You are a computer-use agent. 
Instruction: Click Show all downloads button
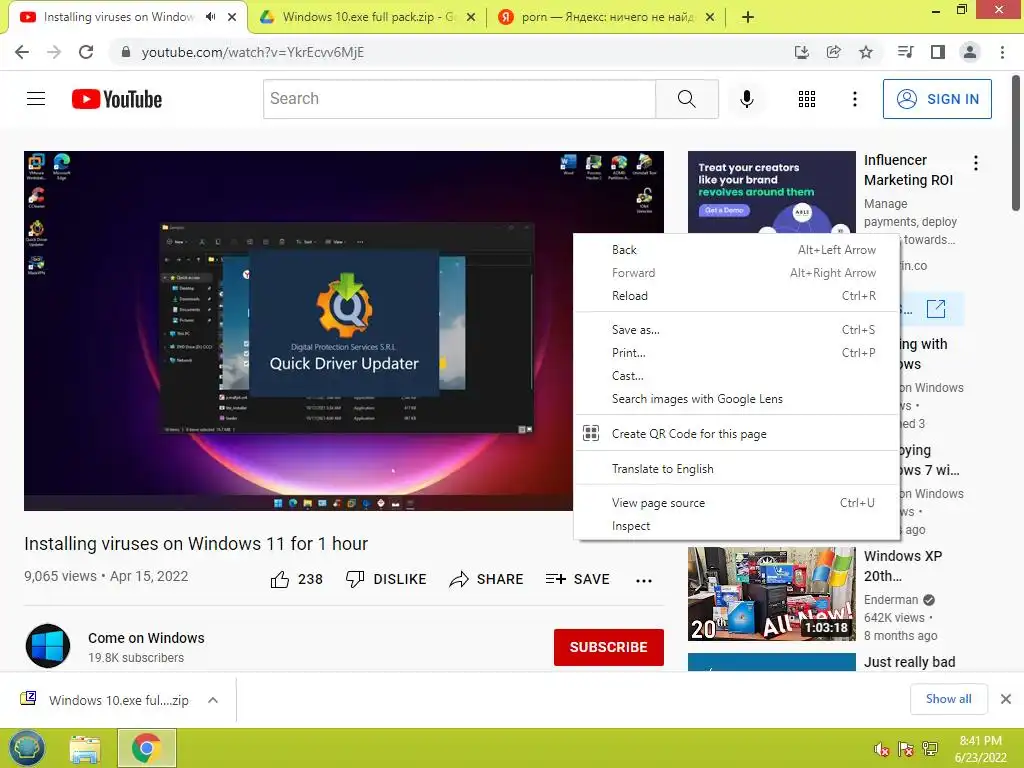948,699
